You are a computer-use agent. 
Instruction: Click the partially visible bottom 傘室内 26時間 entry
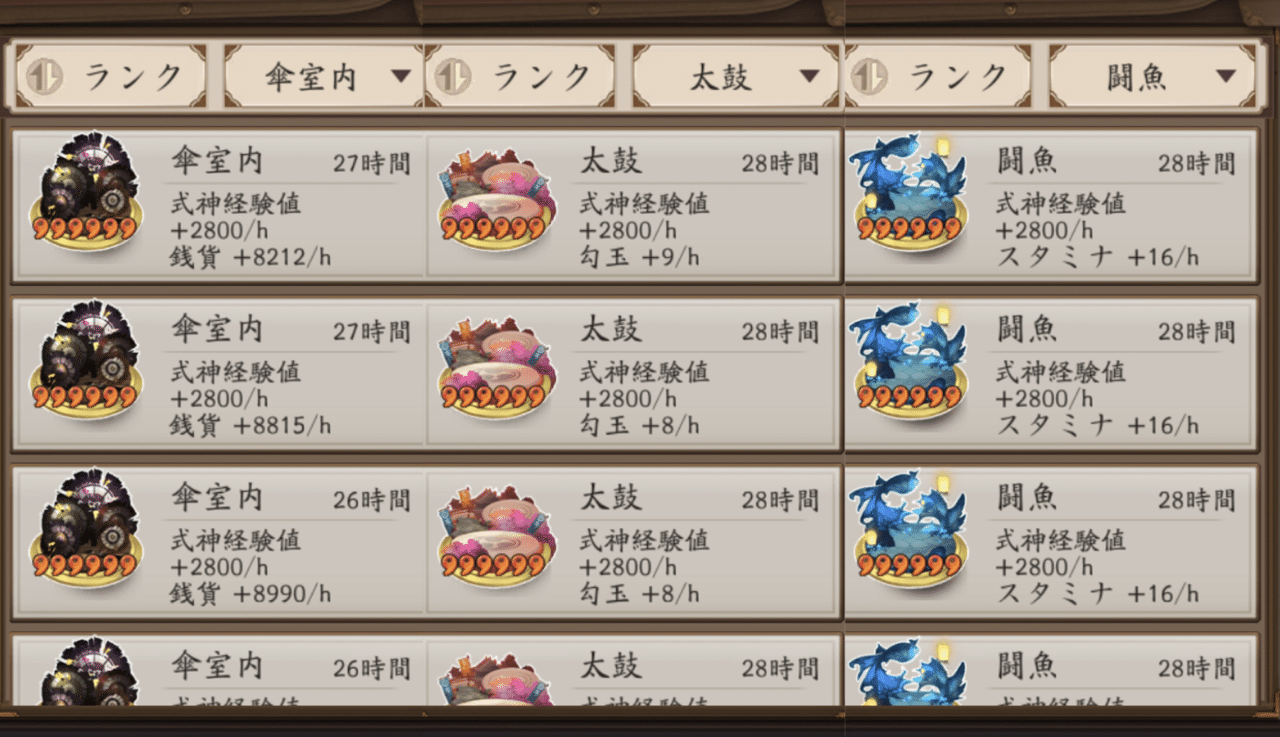pyautogui.click(x=218, y=670)
